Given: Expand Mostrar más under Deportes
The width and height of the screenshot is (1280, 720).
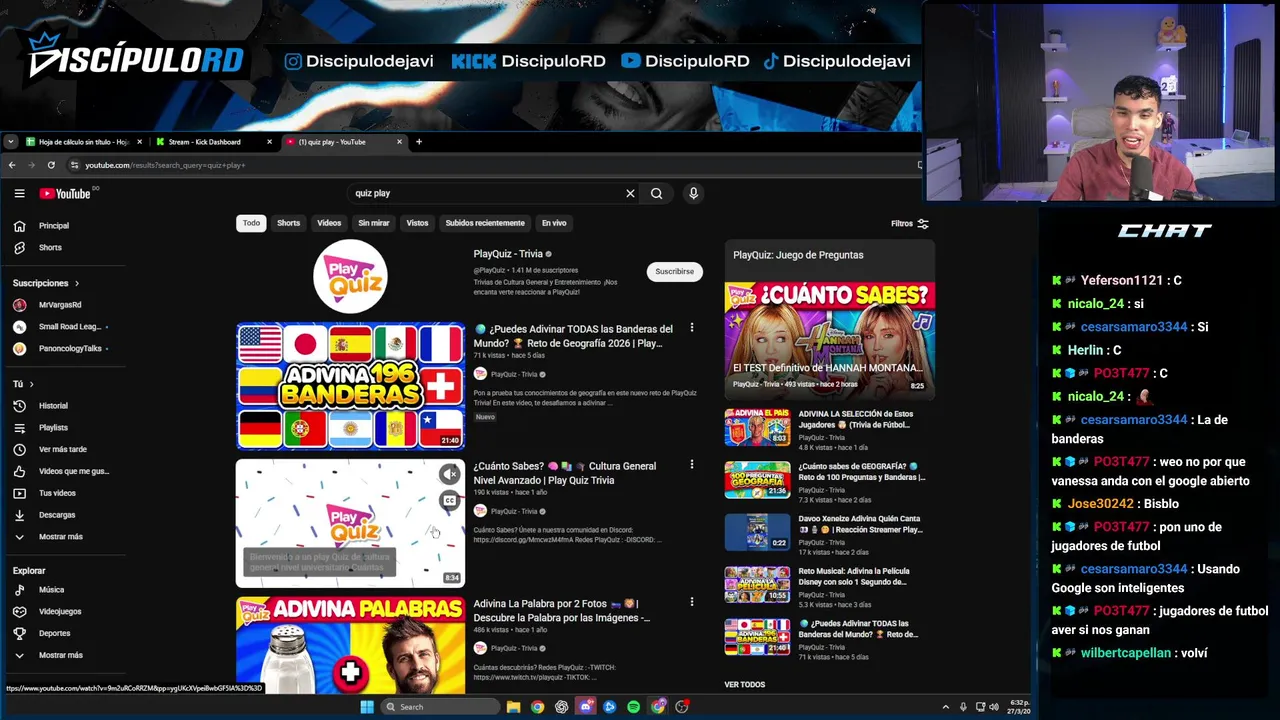Looking at the screenshot, I should [60, 655].
